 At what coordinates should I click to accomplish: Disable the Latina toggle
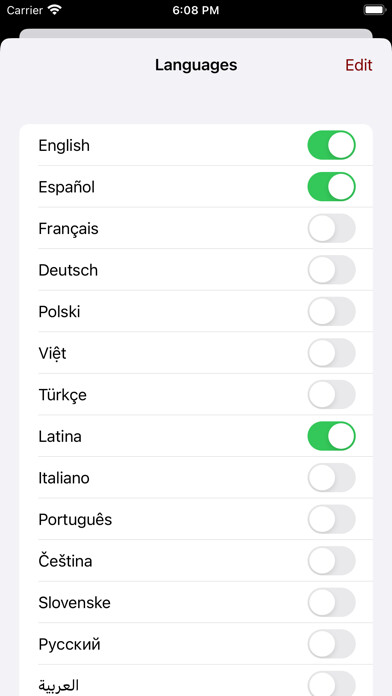332,436
